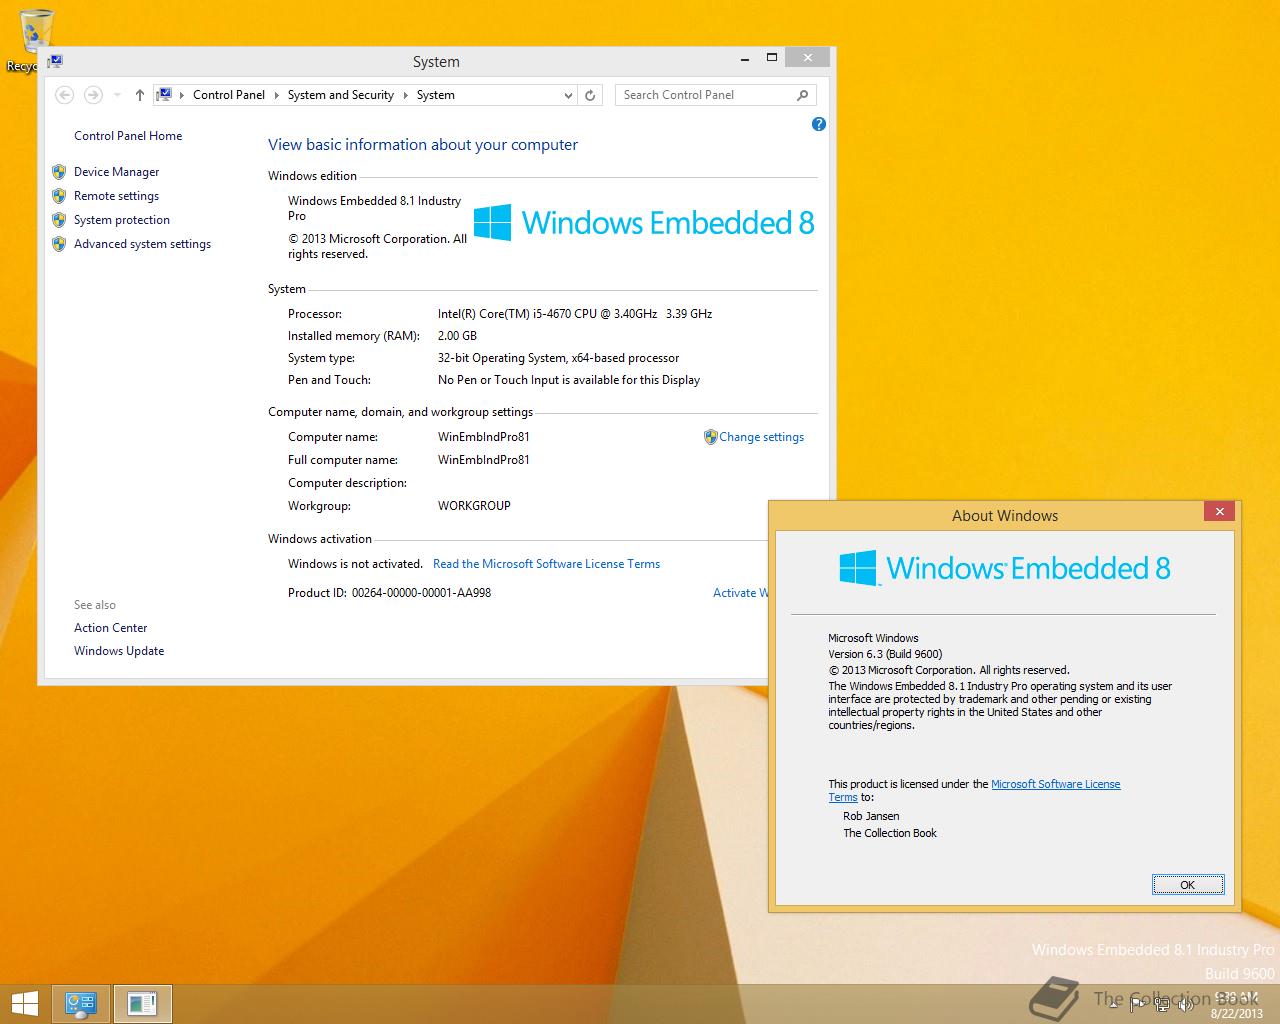Expand the address bar history dropdown
The height and width of the screenshot is (1024, 1280).
pos(568,95)
